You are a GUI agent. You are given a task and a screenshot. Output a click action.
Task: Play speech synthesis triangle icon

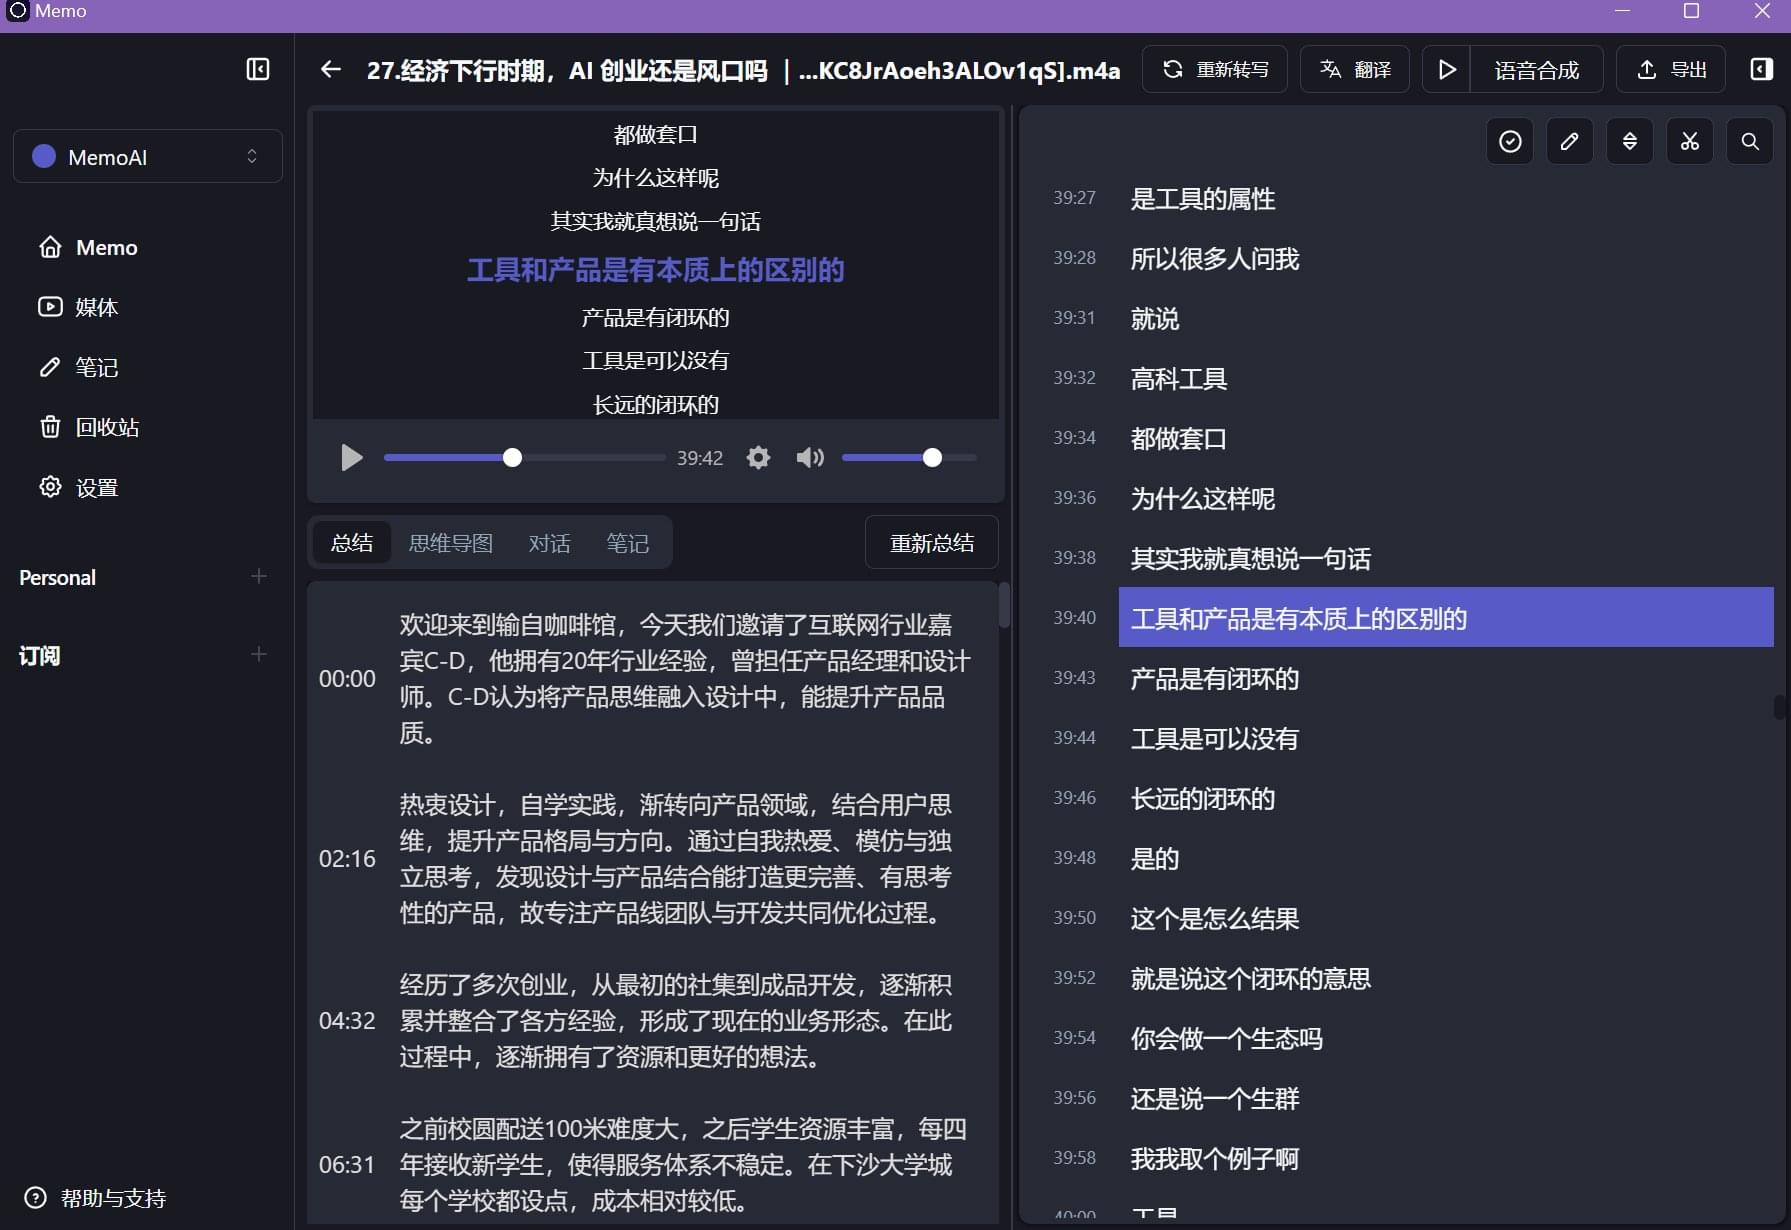coord(1447,69)
